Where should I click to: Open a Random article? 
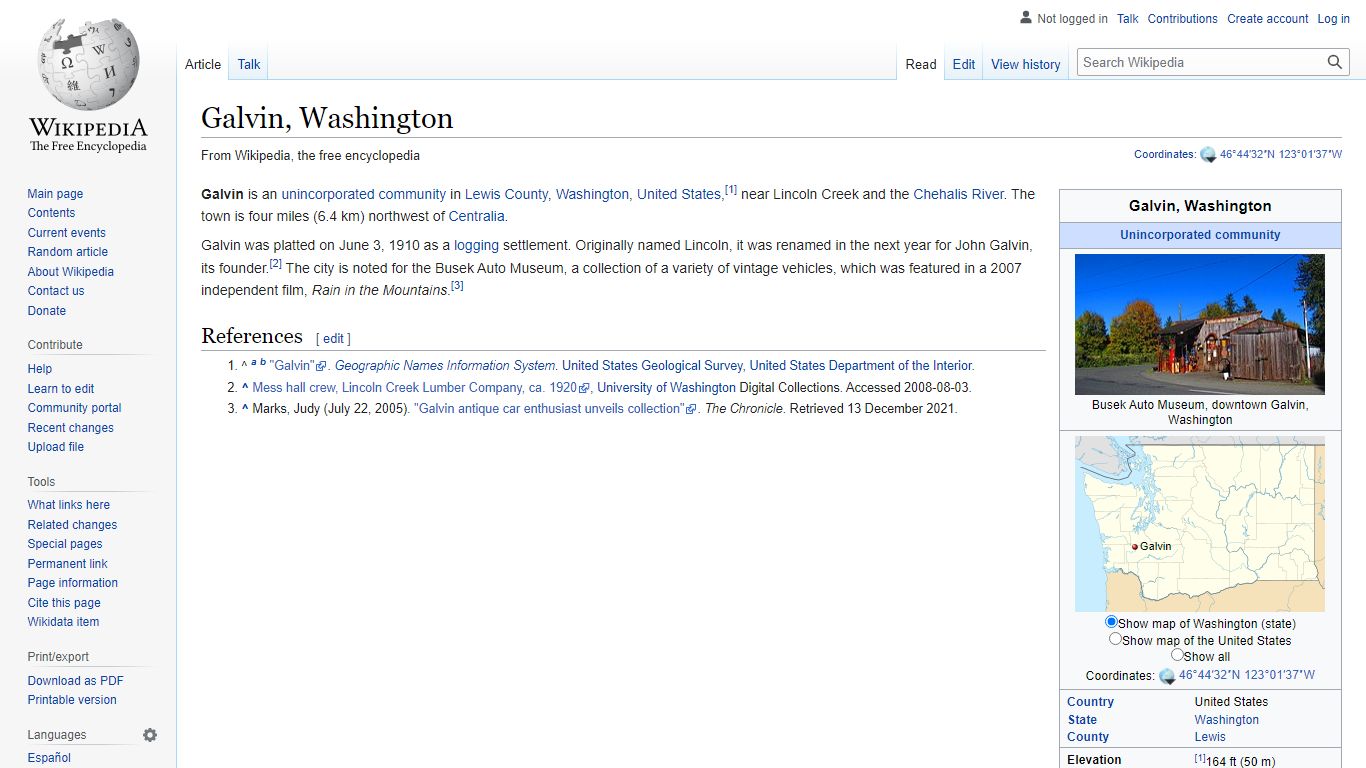67,252
